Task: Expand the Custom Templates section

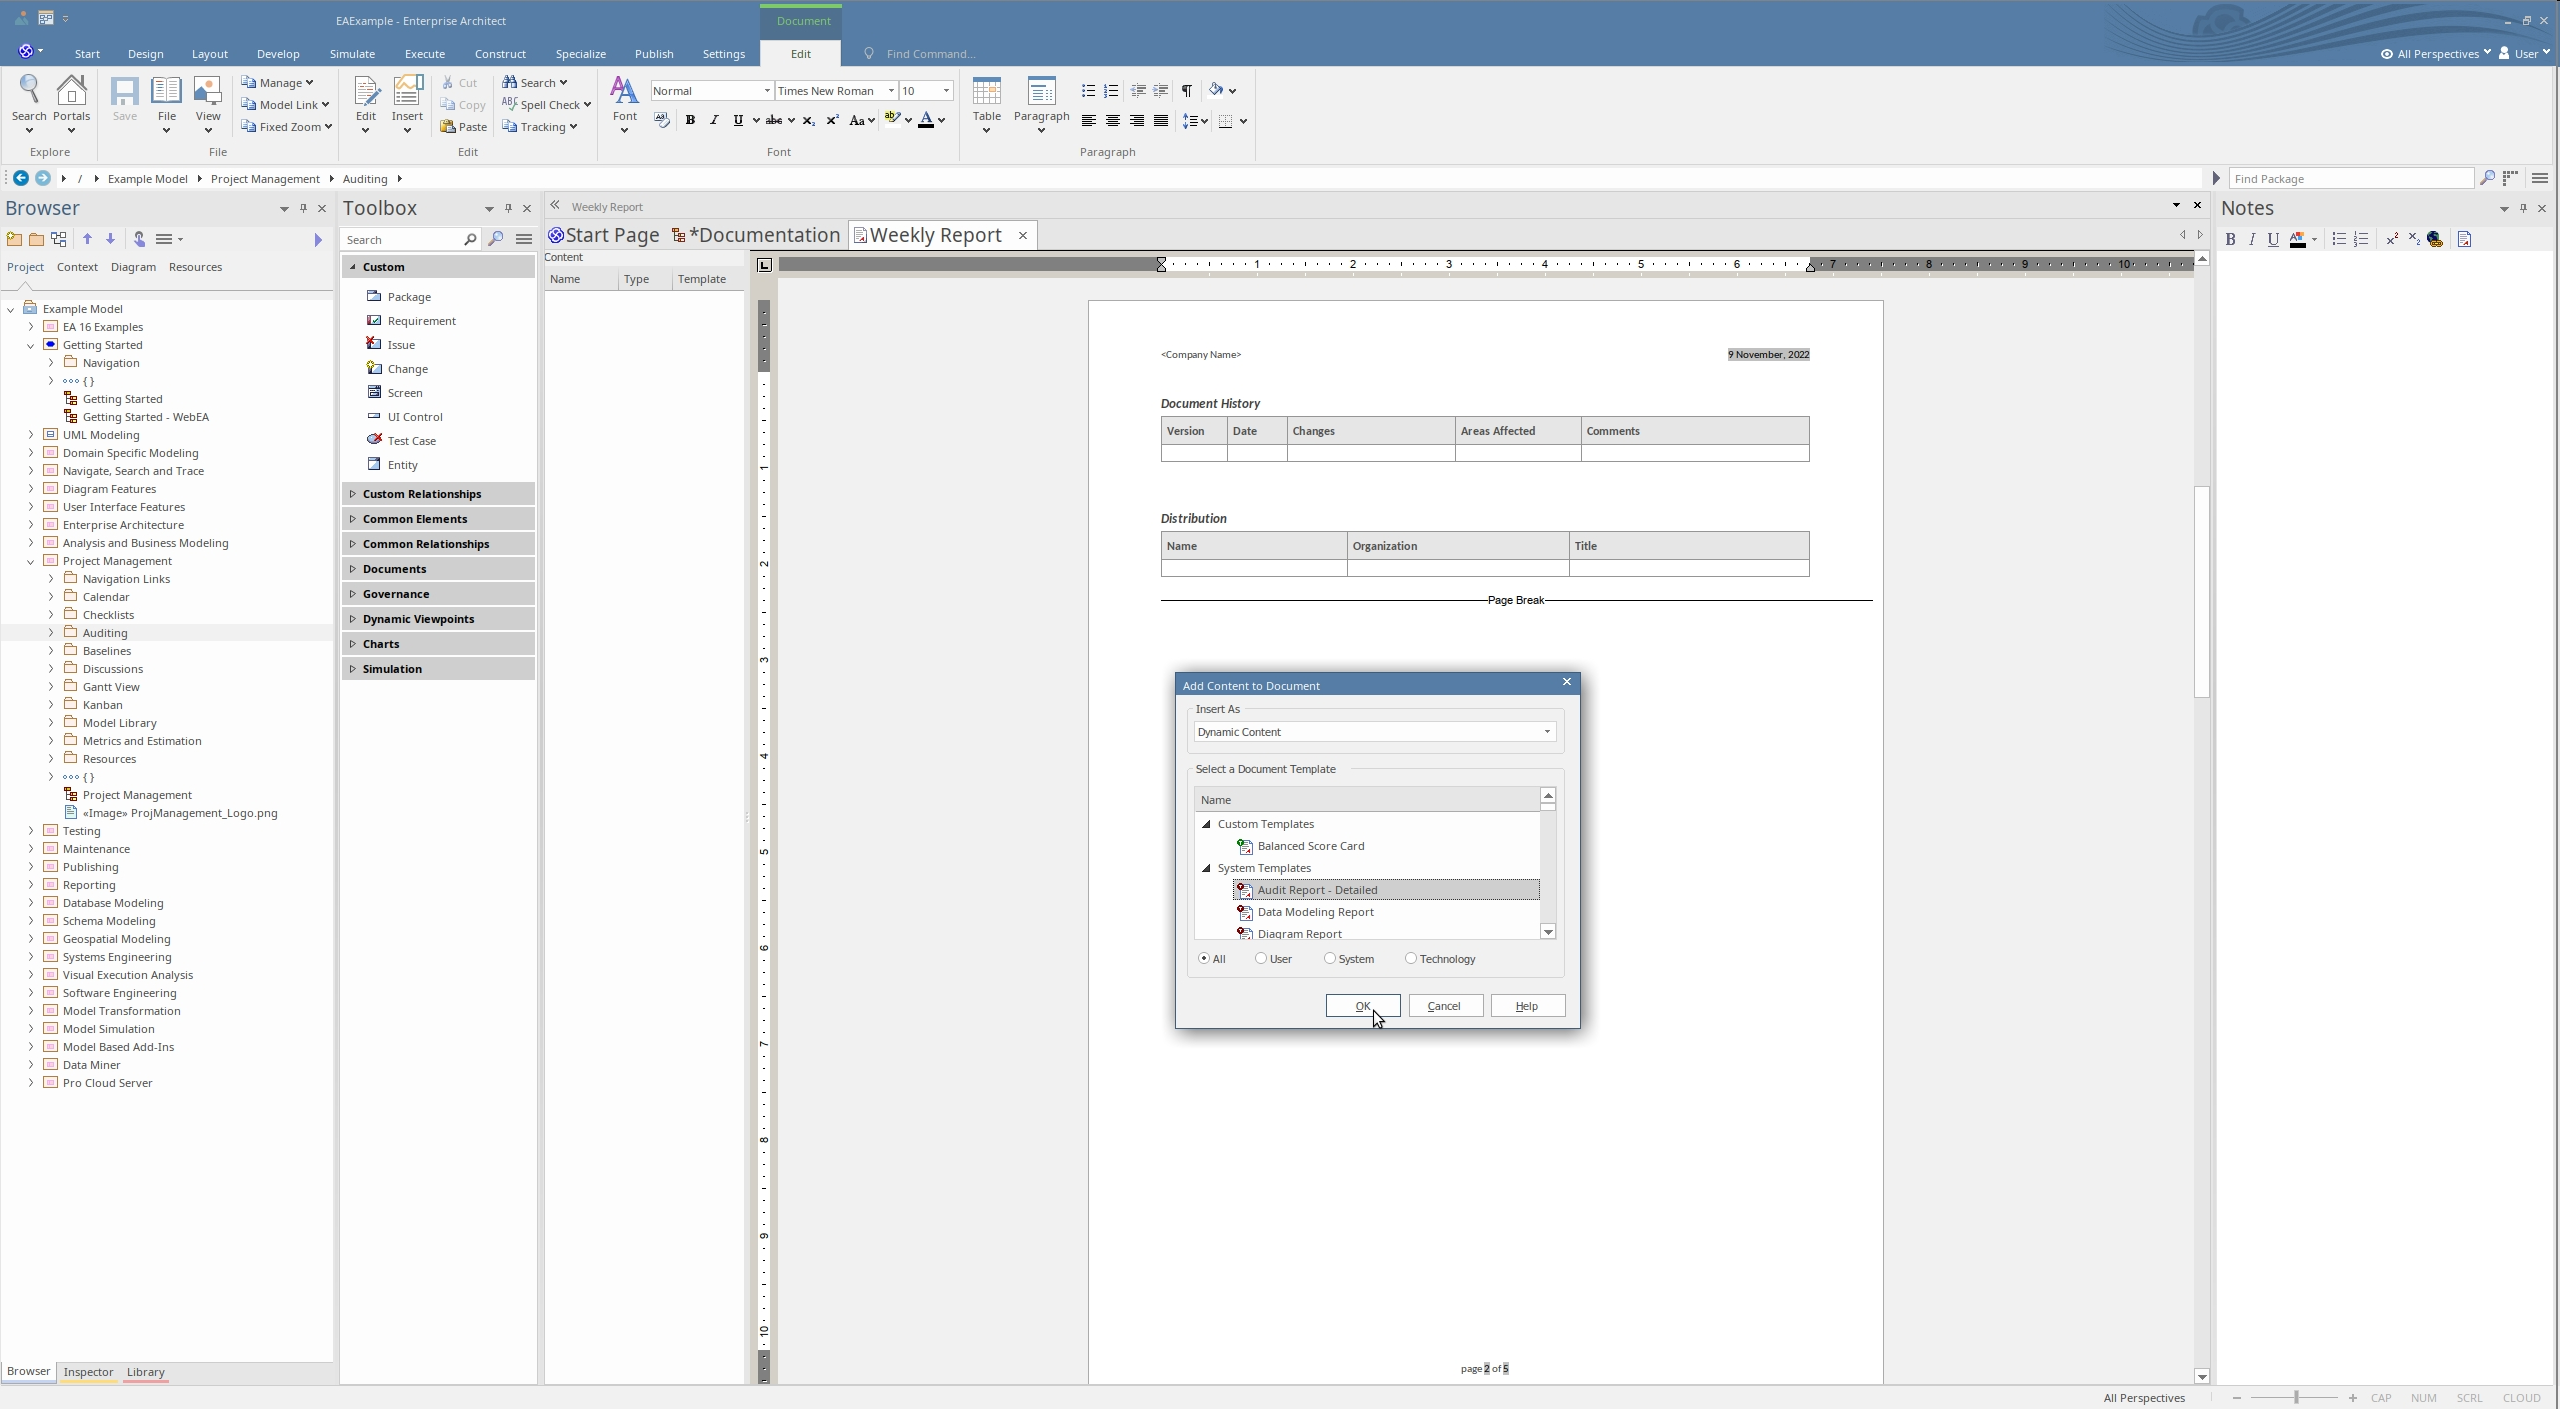Action: [1207, 822]
